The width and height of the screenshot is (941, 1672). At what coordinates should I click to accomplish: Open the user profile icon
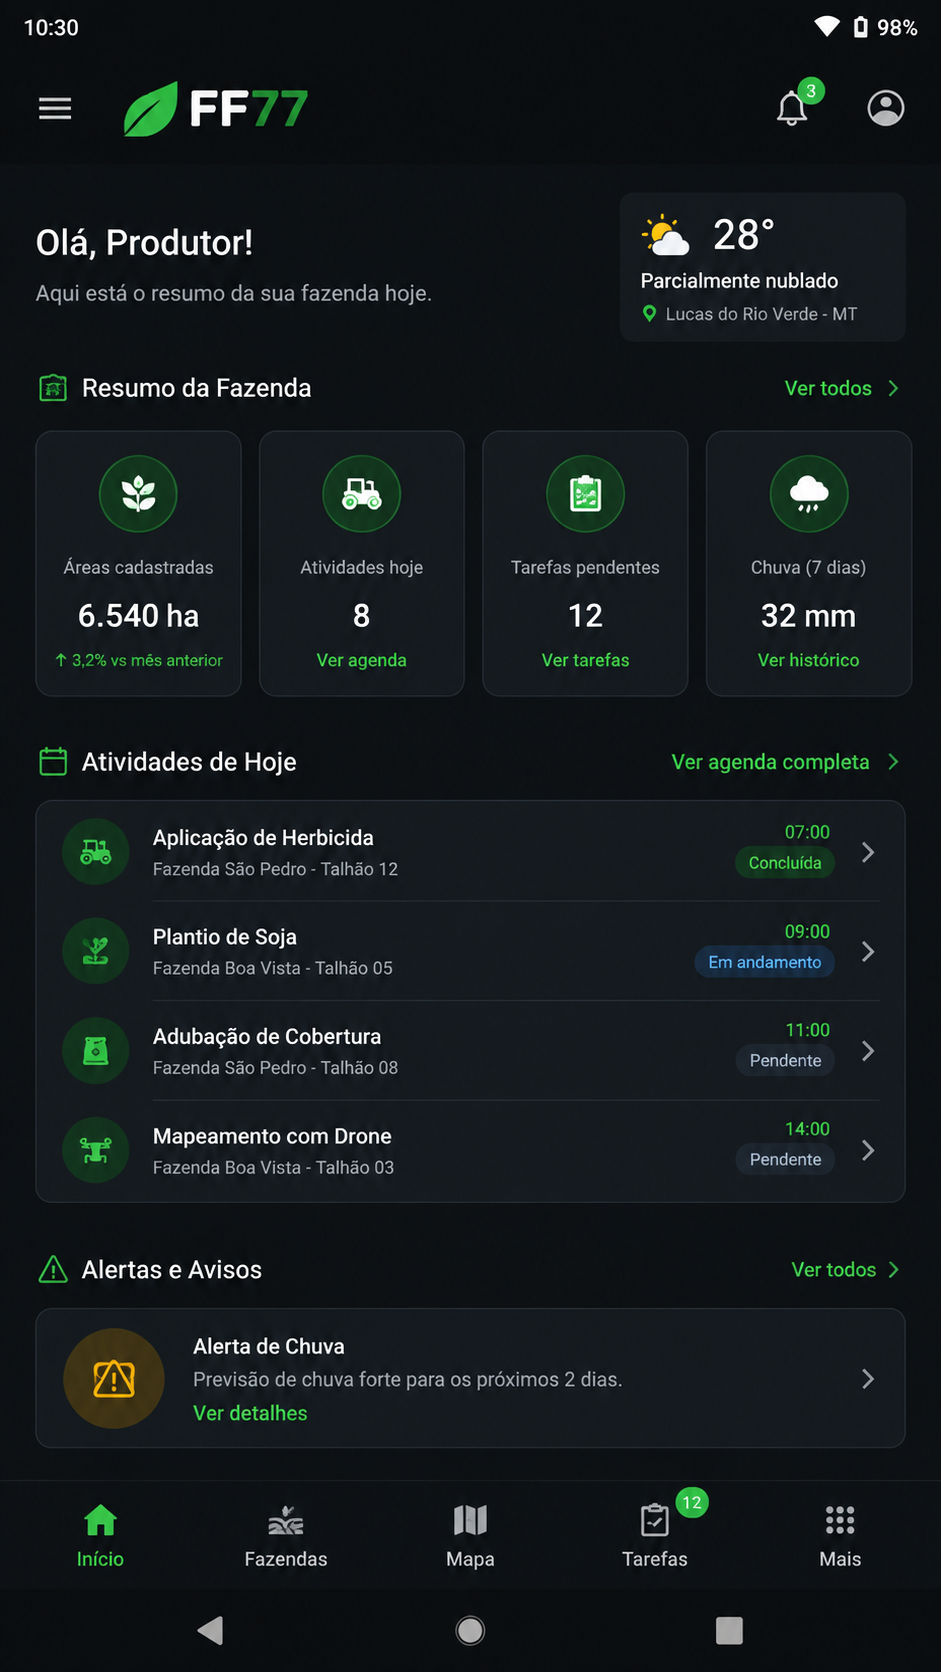[885, 108]
